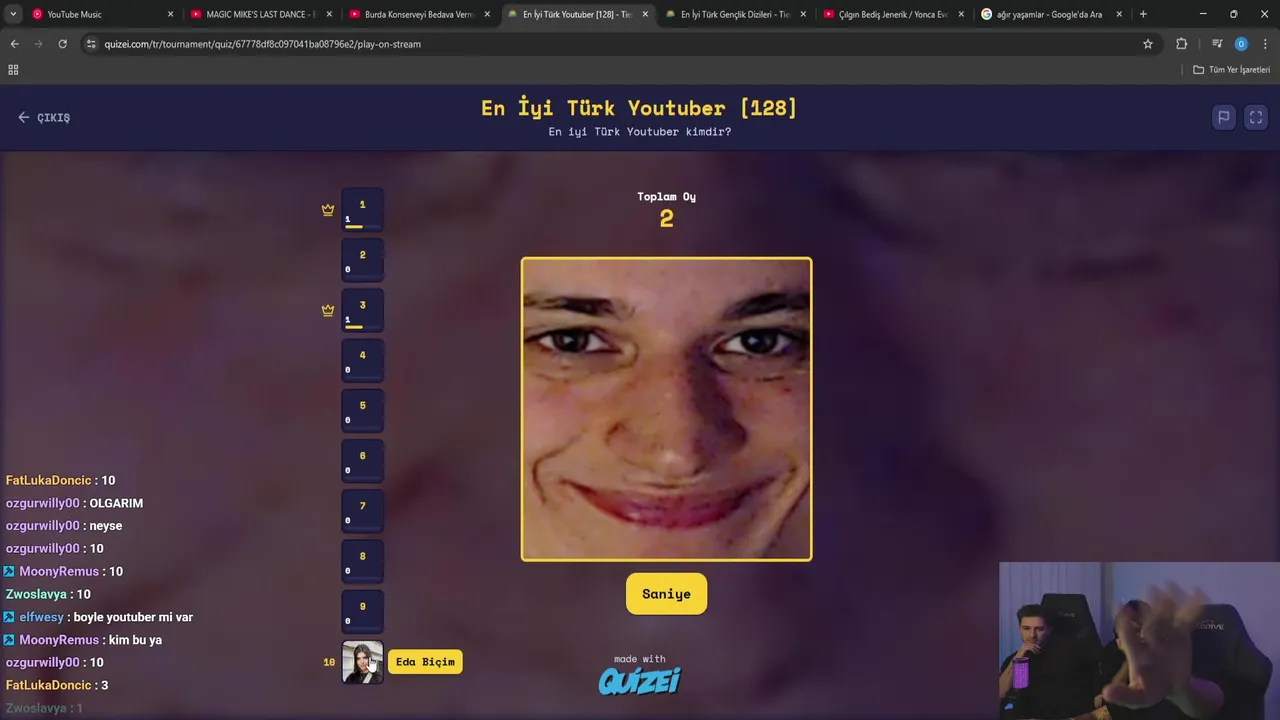Screen dimensions: 1280x720
Task: Reload the quizei page
Action: (x=62, y=44)
